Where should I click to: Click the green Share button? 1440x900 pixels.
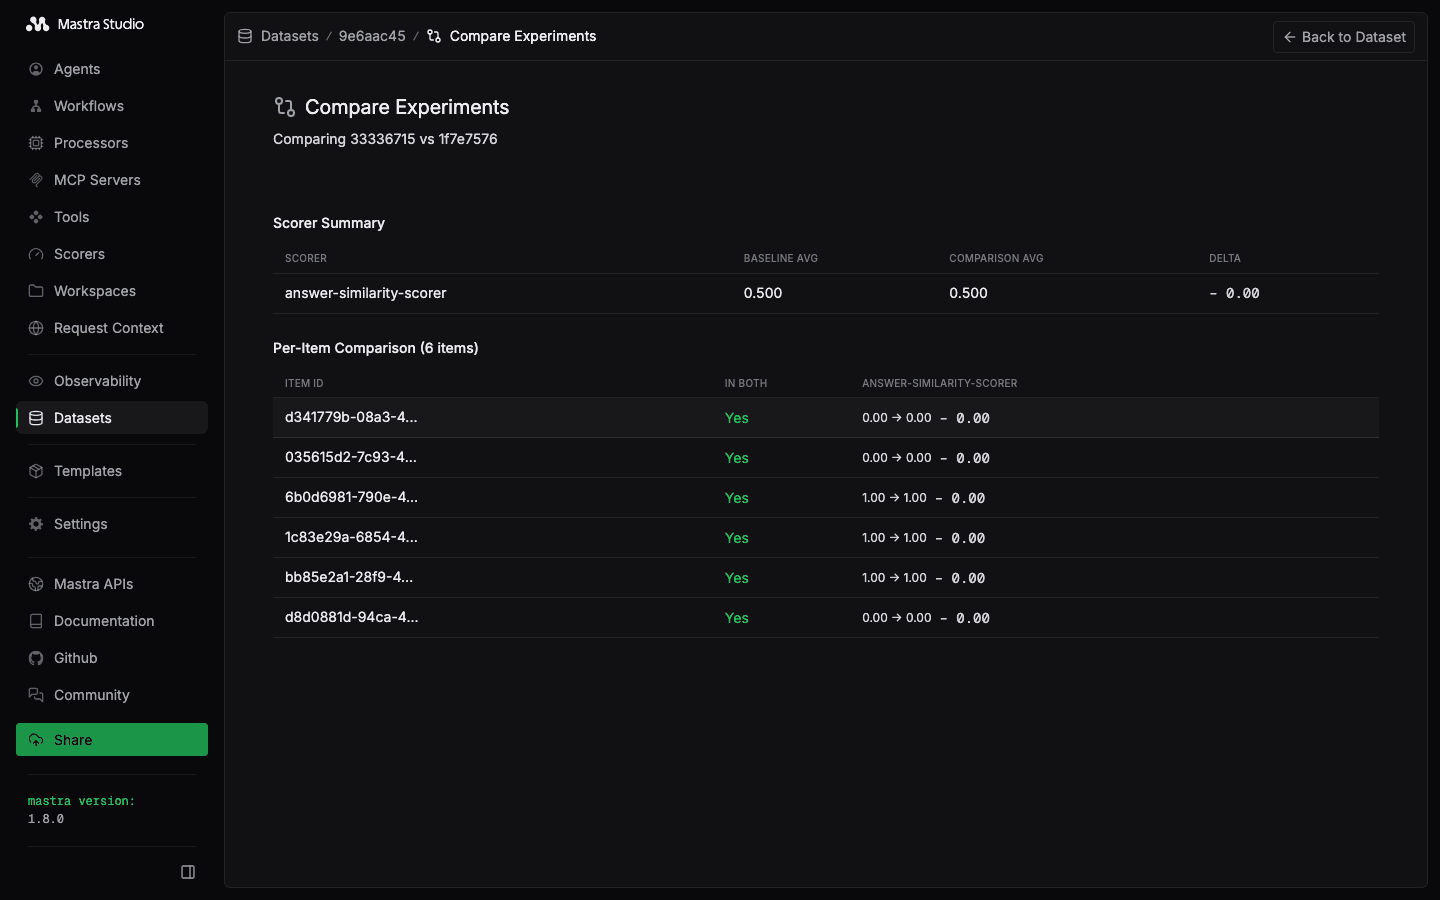(111, 739)
